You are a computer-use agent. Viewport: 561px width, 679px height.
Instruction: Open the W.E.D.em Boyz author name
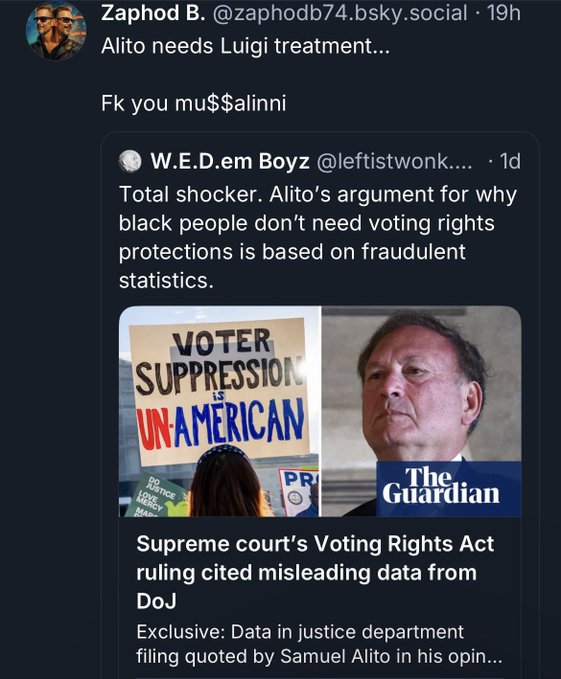point(230,162)
